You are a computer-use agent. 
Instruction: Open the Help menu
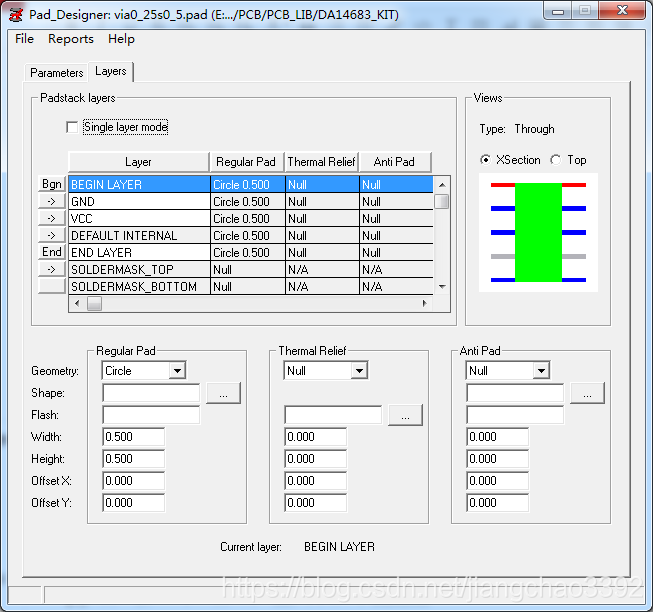pyautogui.click(x=121, y=39)
